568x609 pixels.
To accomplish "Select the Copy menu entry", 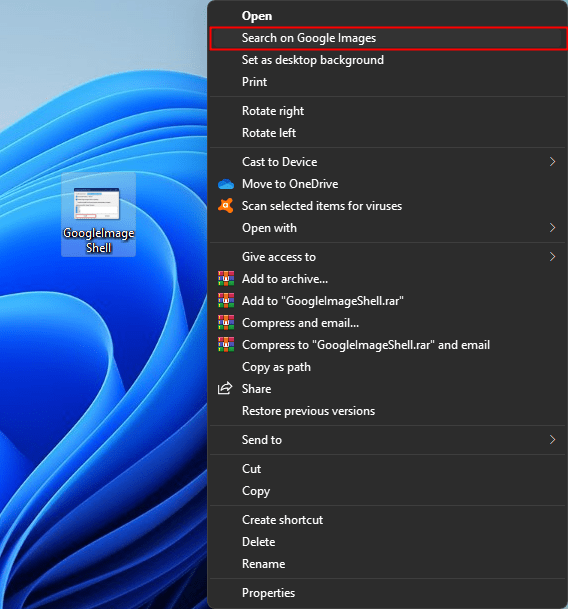I will [387, 491].
